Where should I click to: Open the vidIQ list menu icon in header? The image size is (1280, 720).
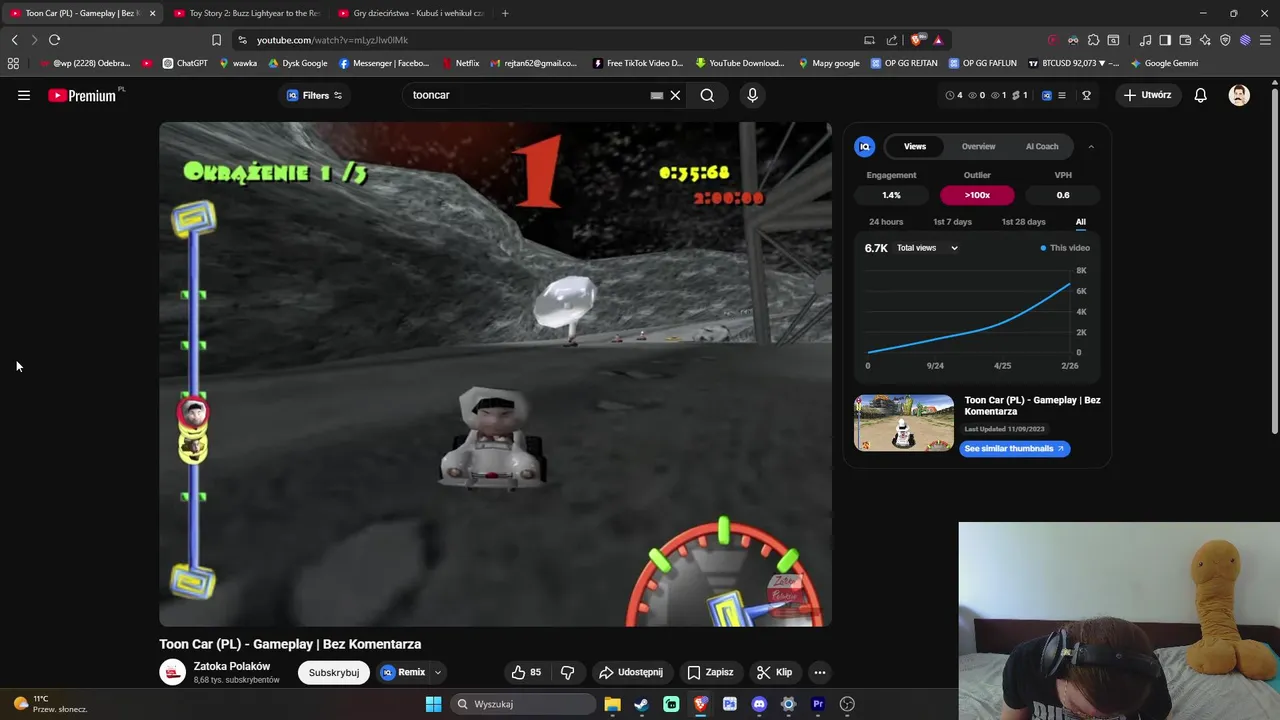pyautogui.click(x=1061, y=95)
